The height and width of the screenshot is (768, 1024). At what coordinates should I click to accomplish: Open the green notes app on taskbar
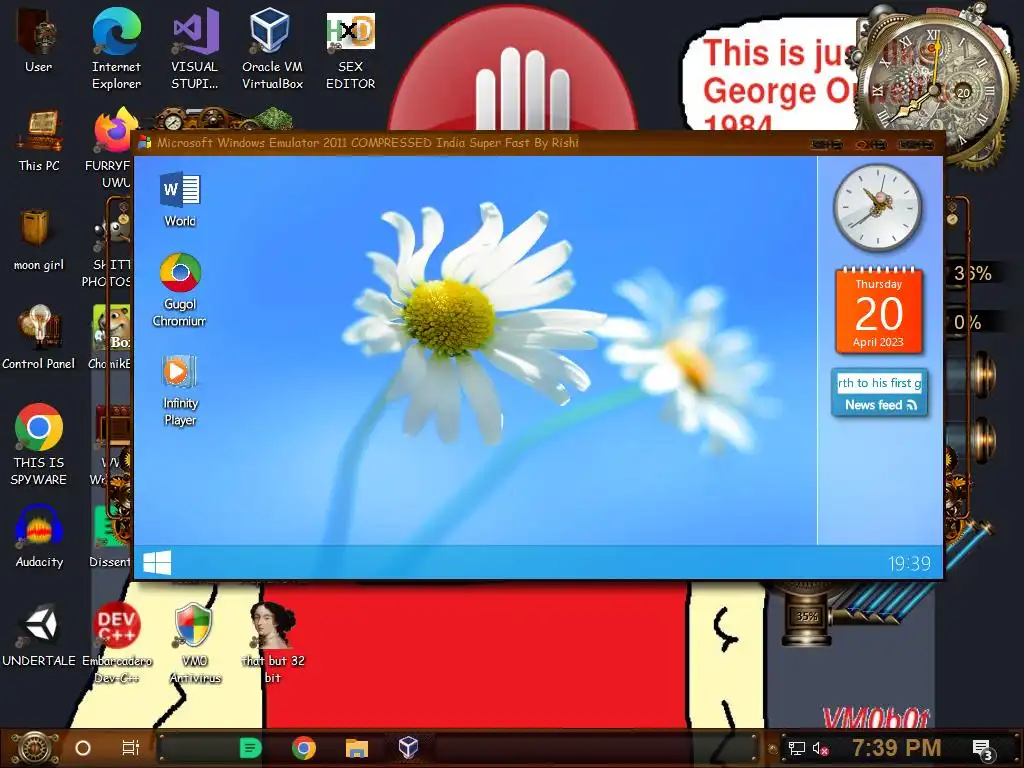coord(250,748)
